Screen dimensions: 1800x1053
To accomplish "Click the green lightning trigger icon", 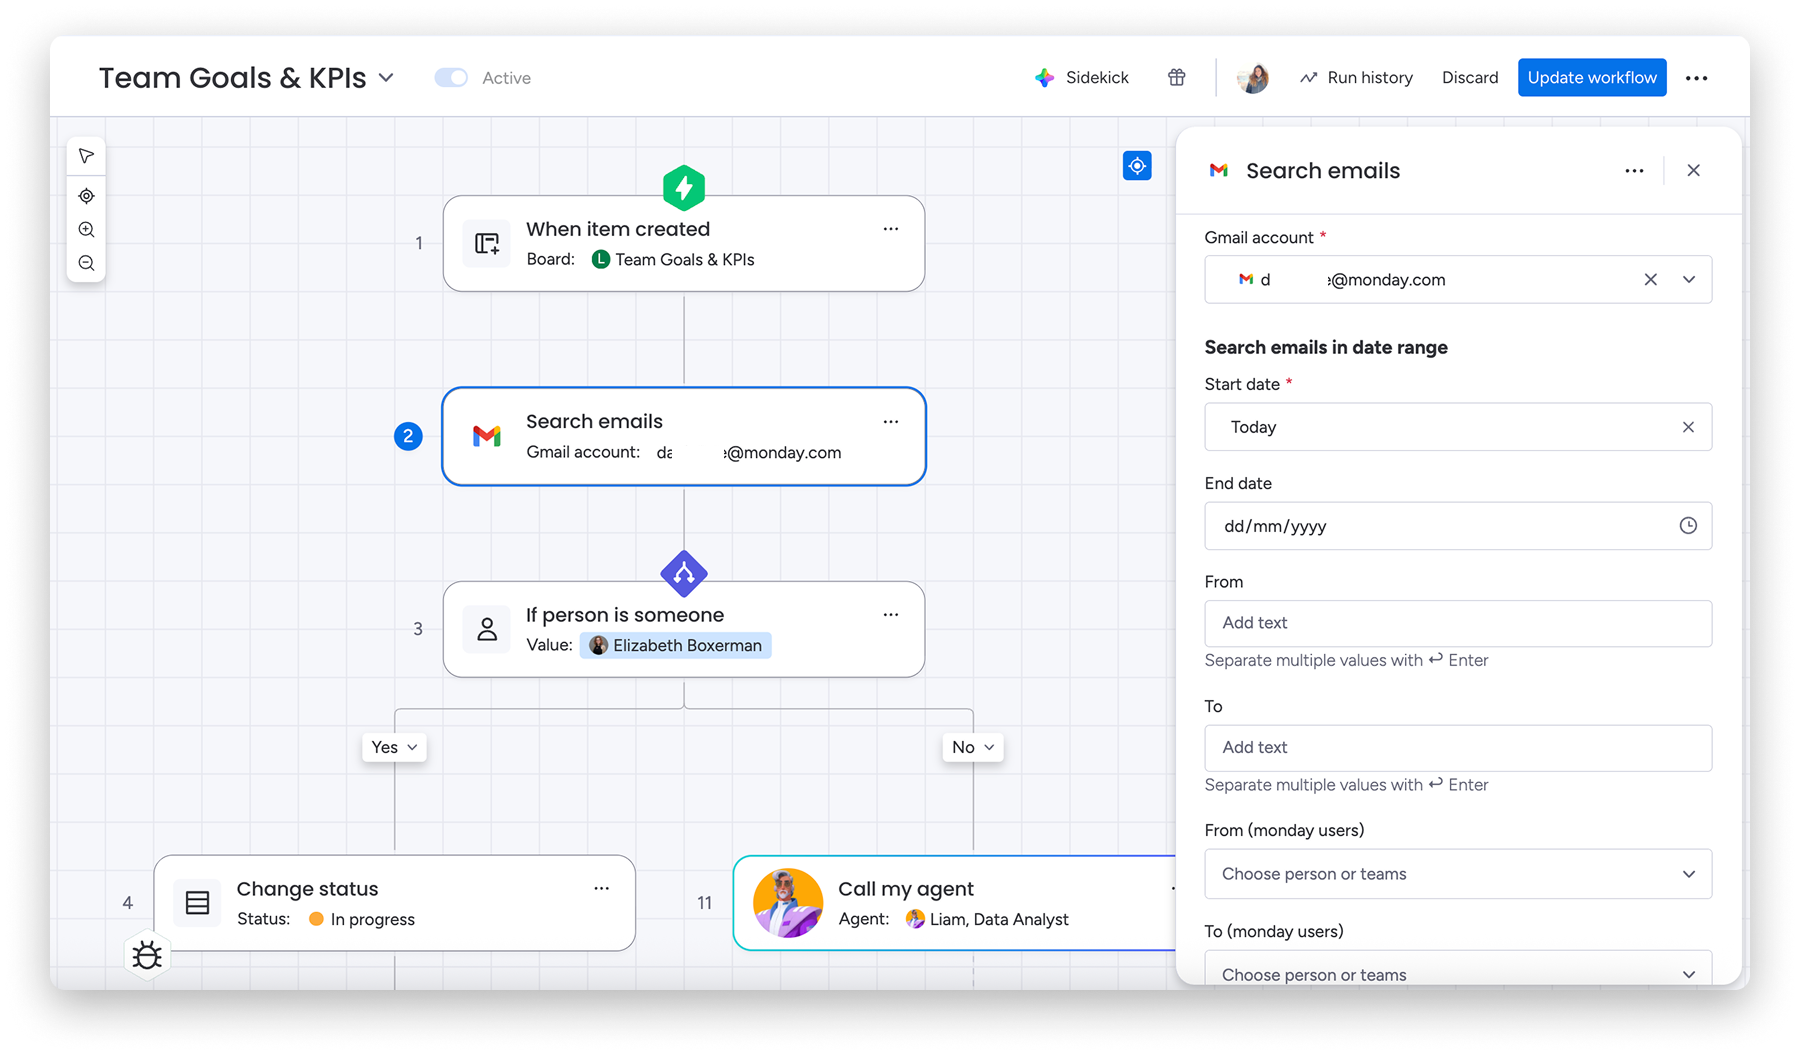I will (684, 187).
